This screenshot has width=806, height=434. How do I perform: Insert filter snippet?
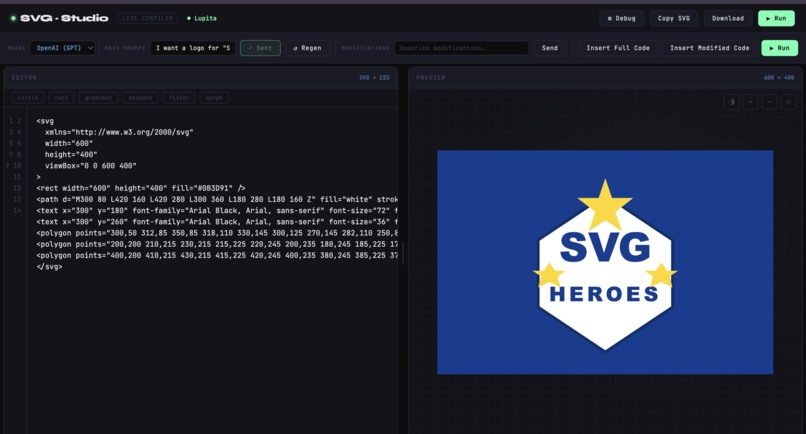coord(179,98)
